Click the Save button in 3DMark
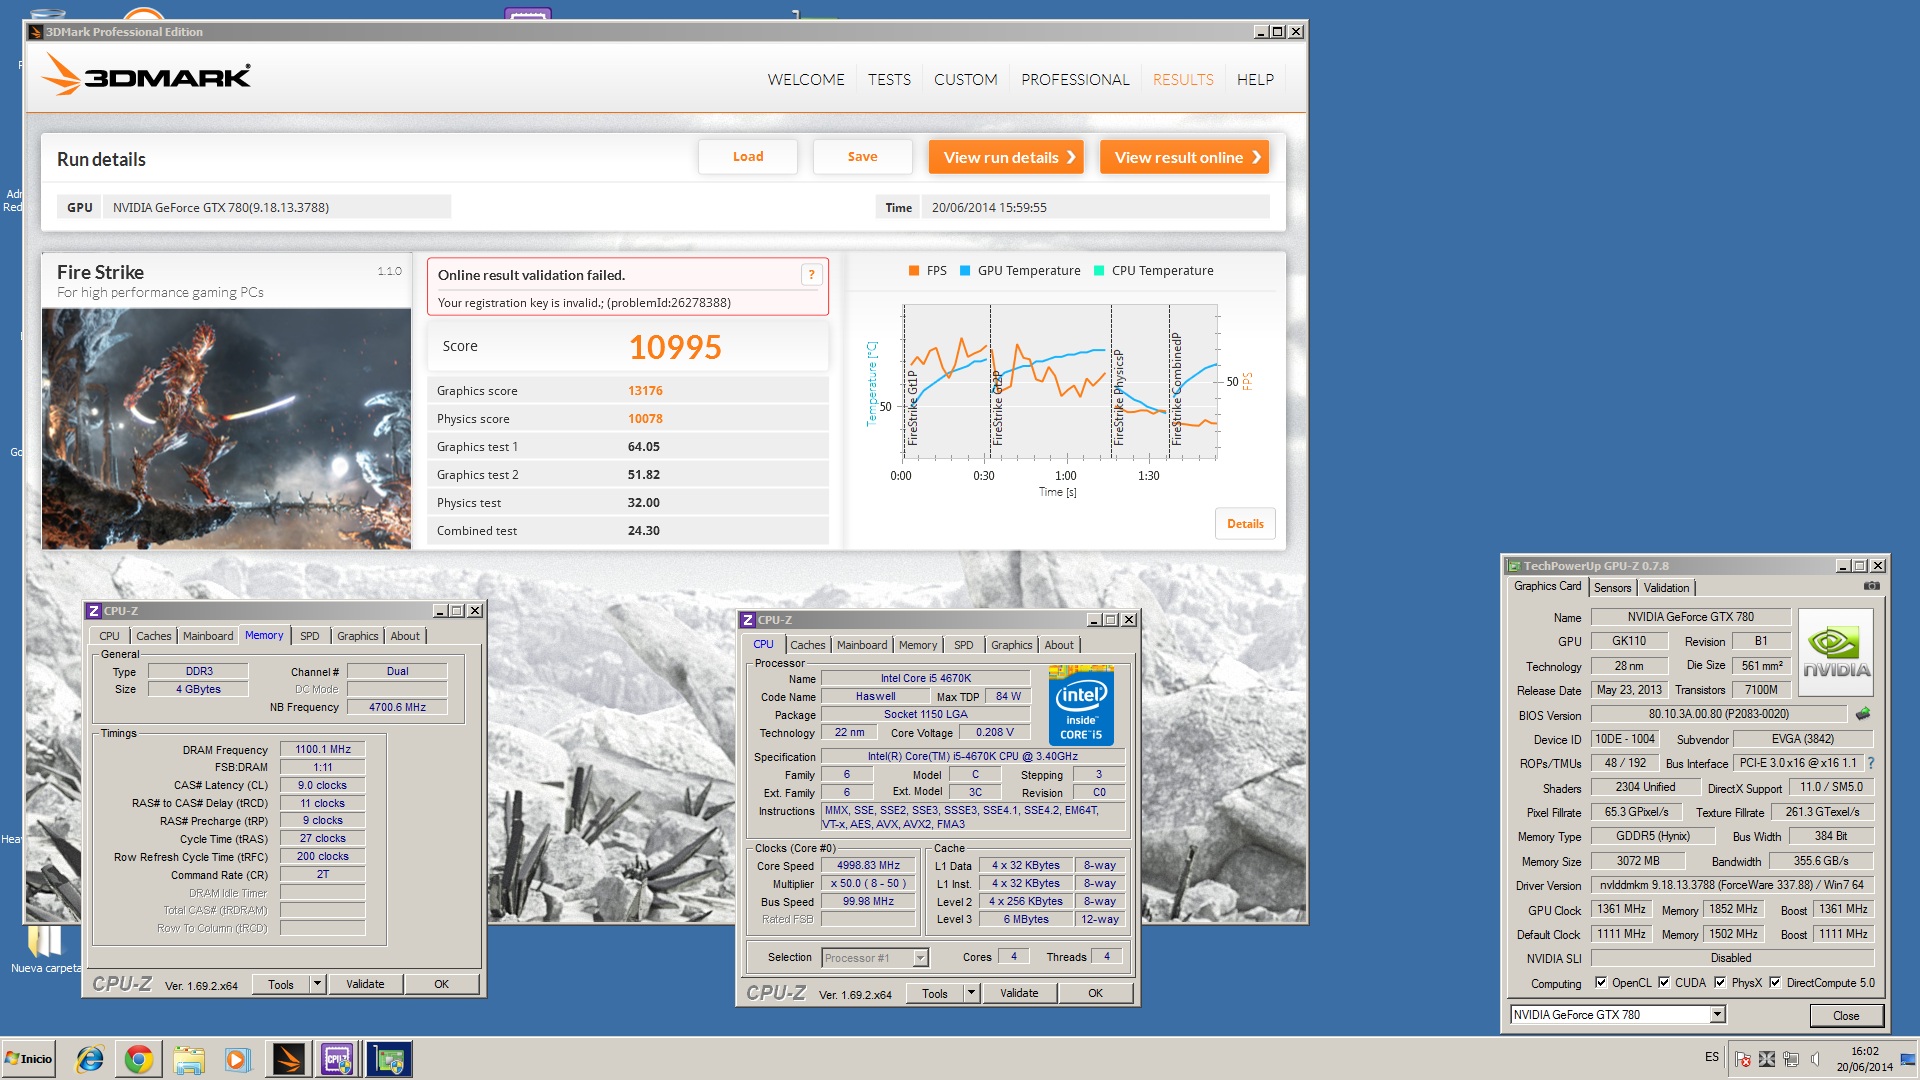This screenshot has height=1080, width=1920. (862, 157)
